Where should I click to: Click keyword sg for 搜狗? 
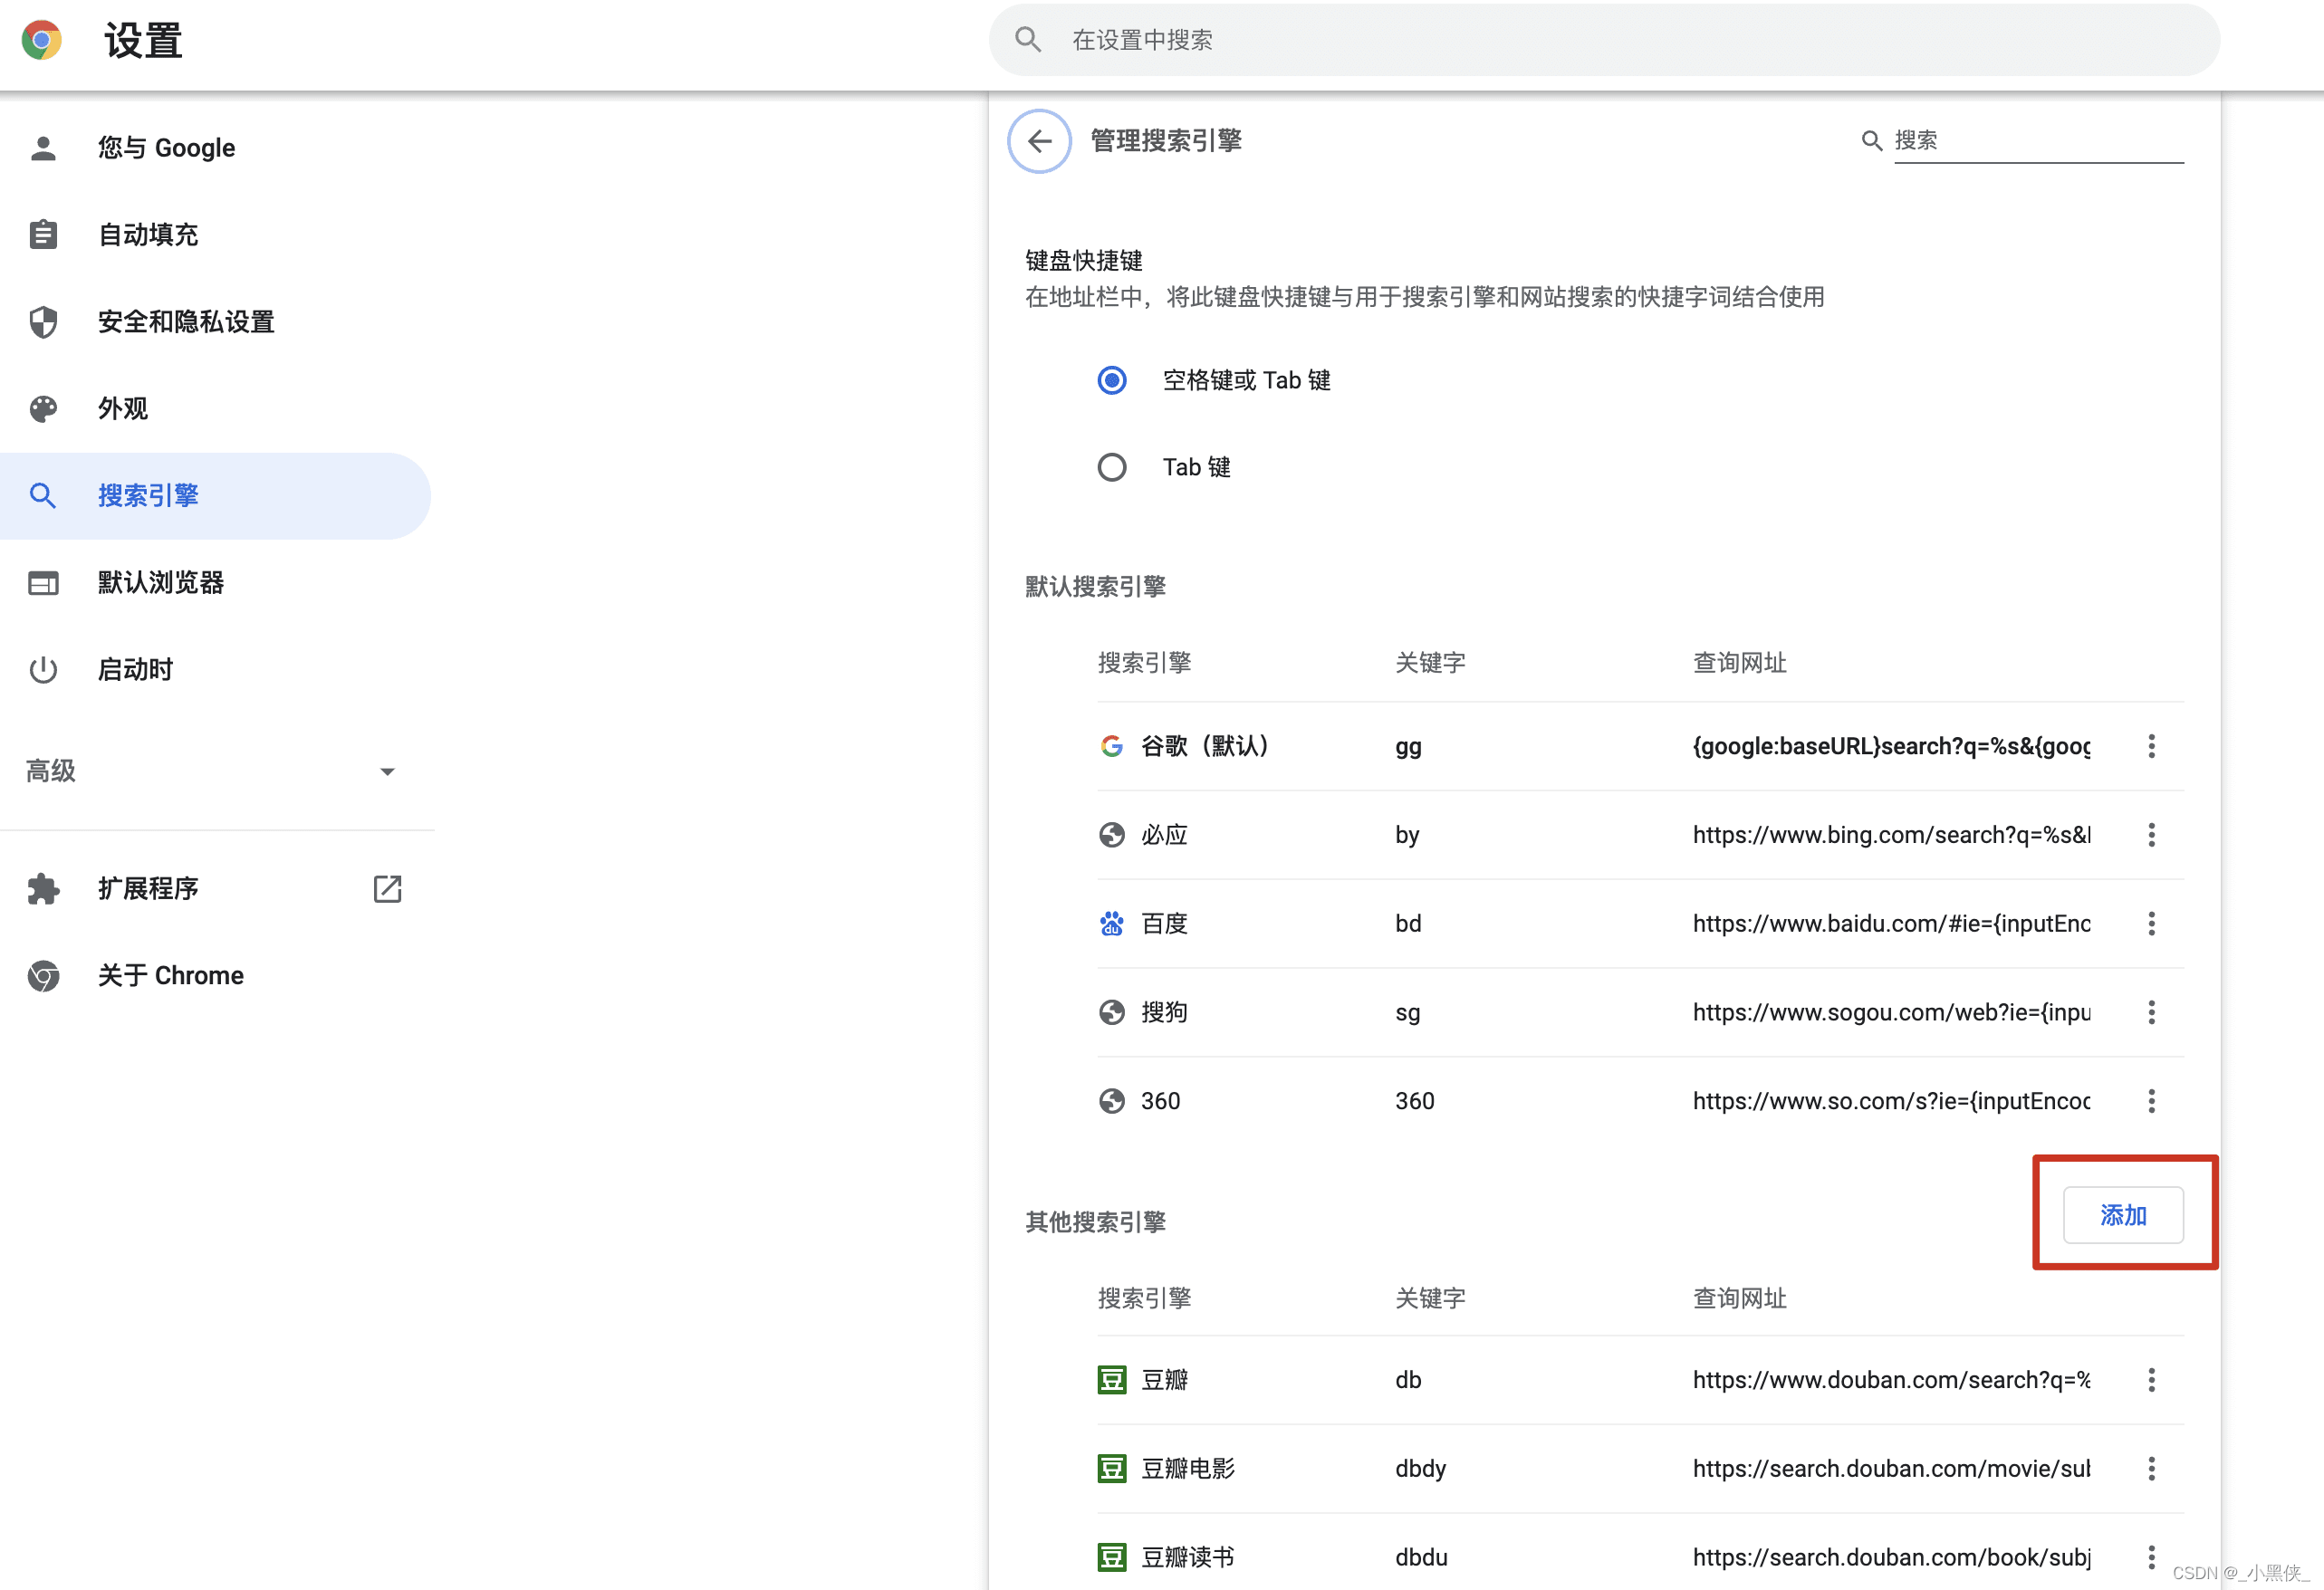point(1407,1013)
